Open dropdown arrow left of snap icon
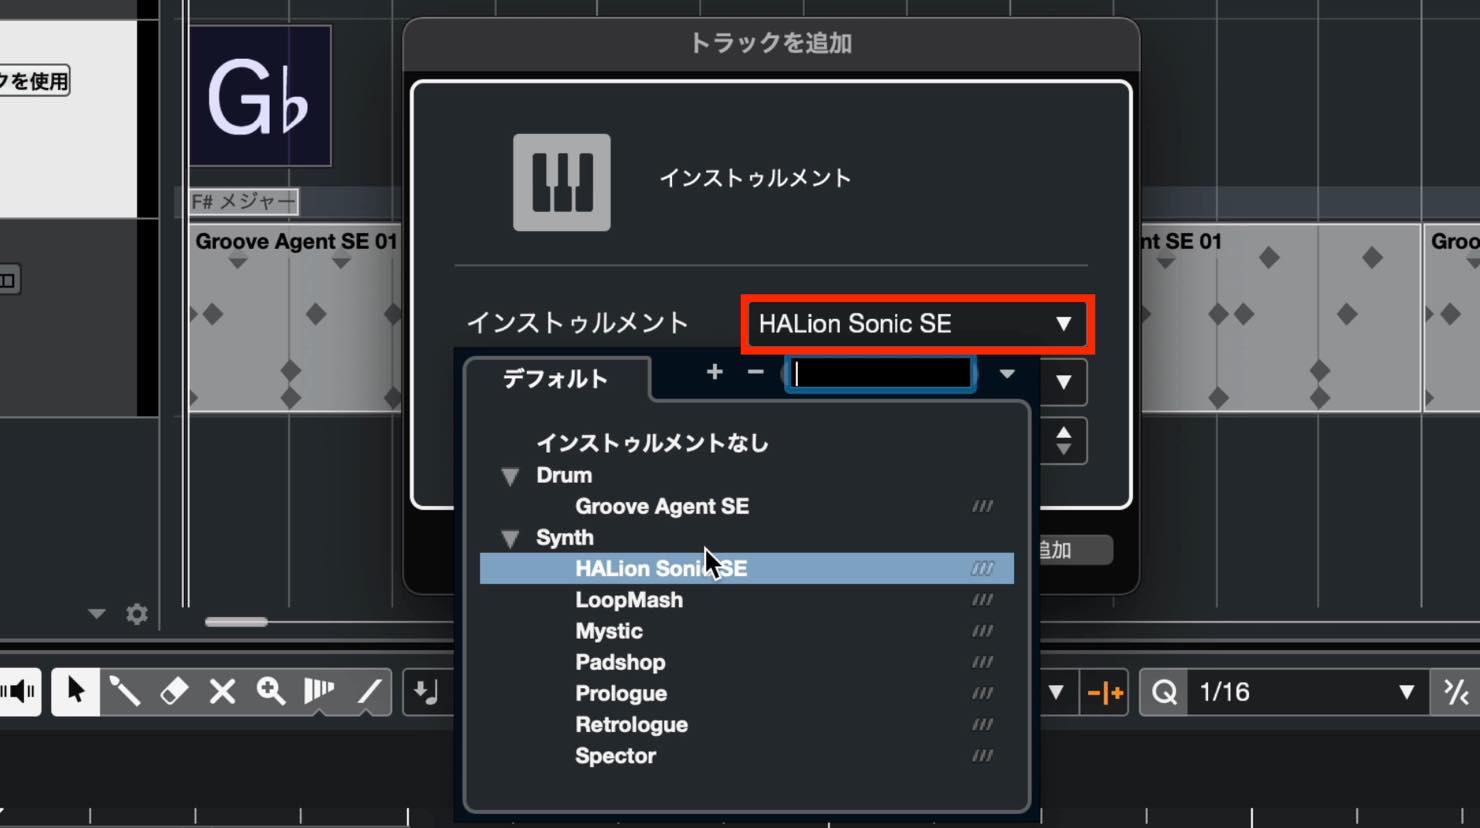Image resolution: width=1480 pixels, height=828 pixels. [1056, 692]
